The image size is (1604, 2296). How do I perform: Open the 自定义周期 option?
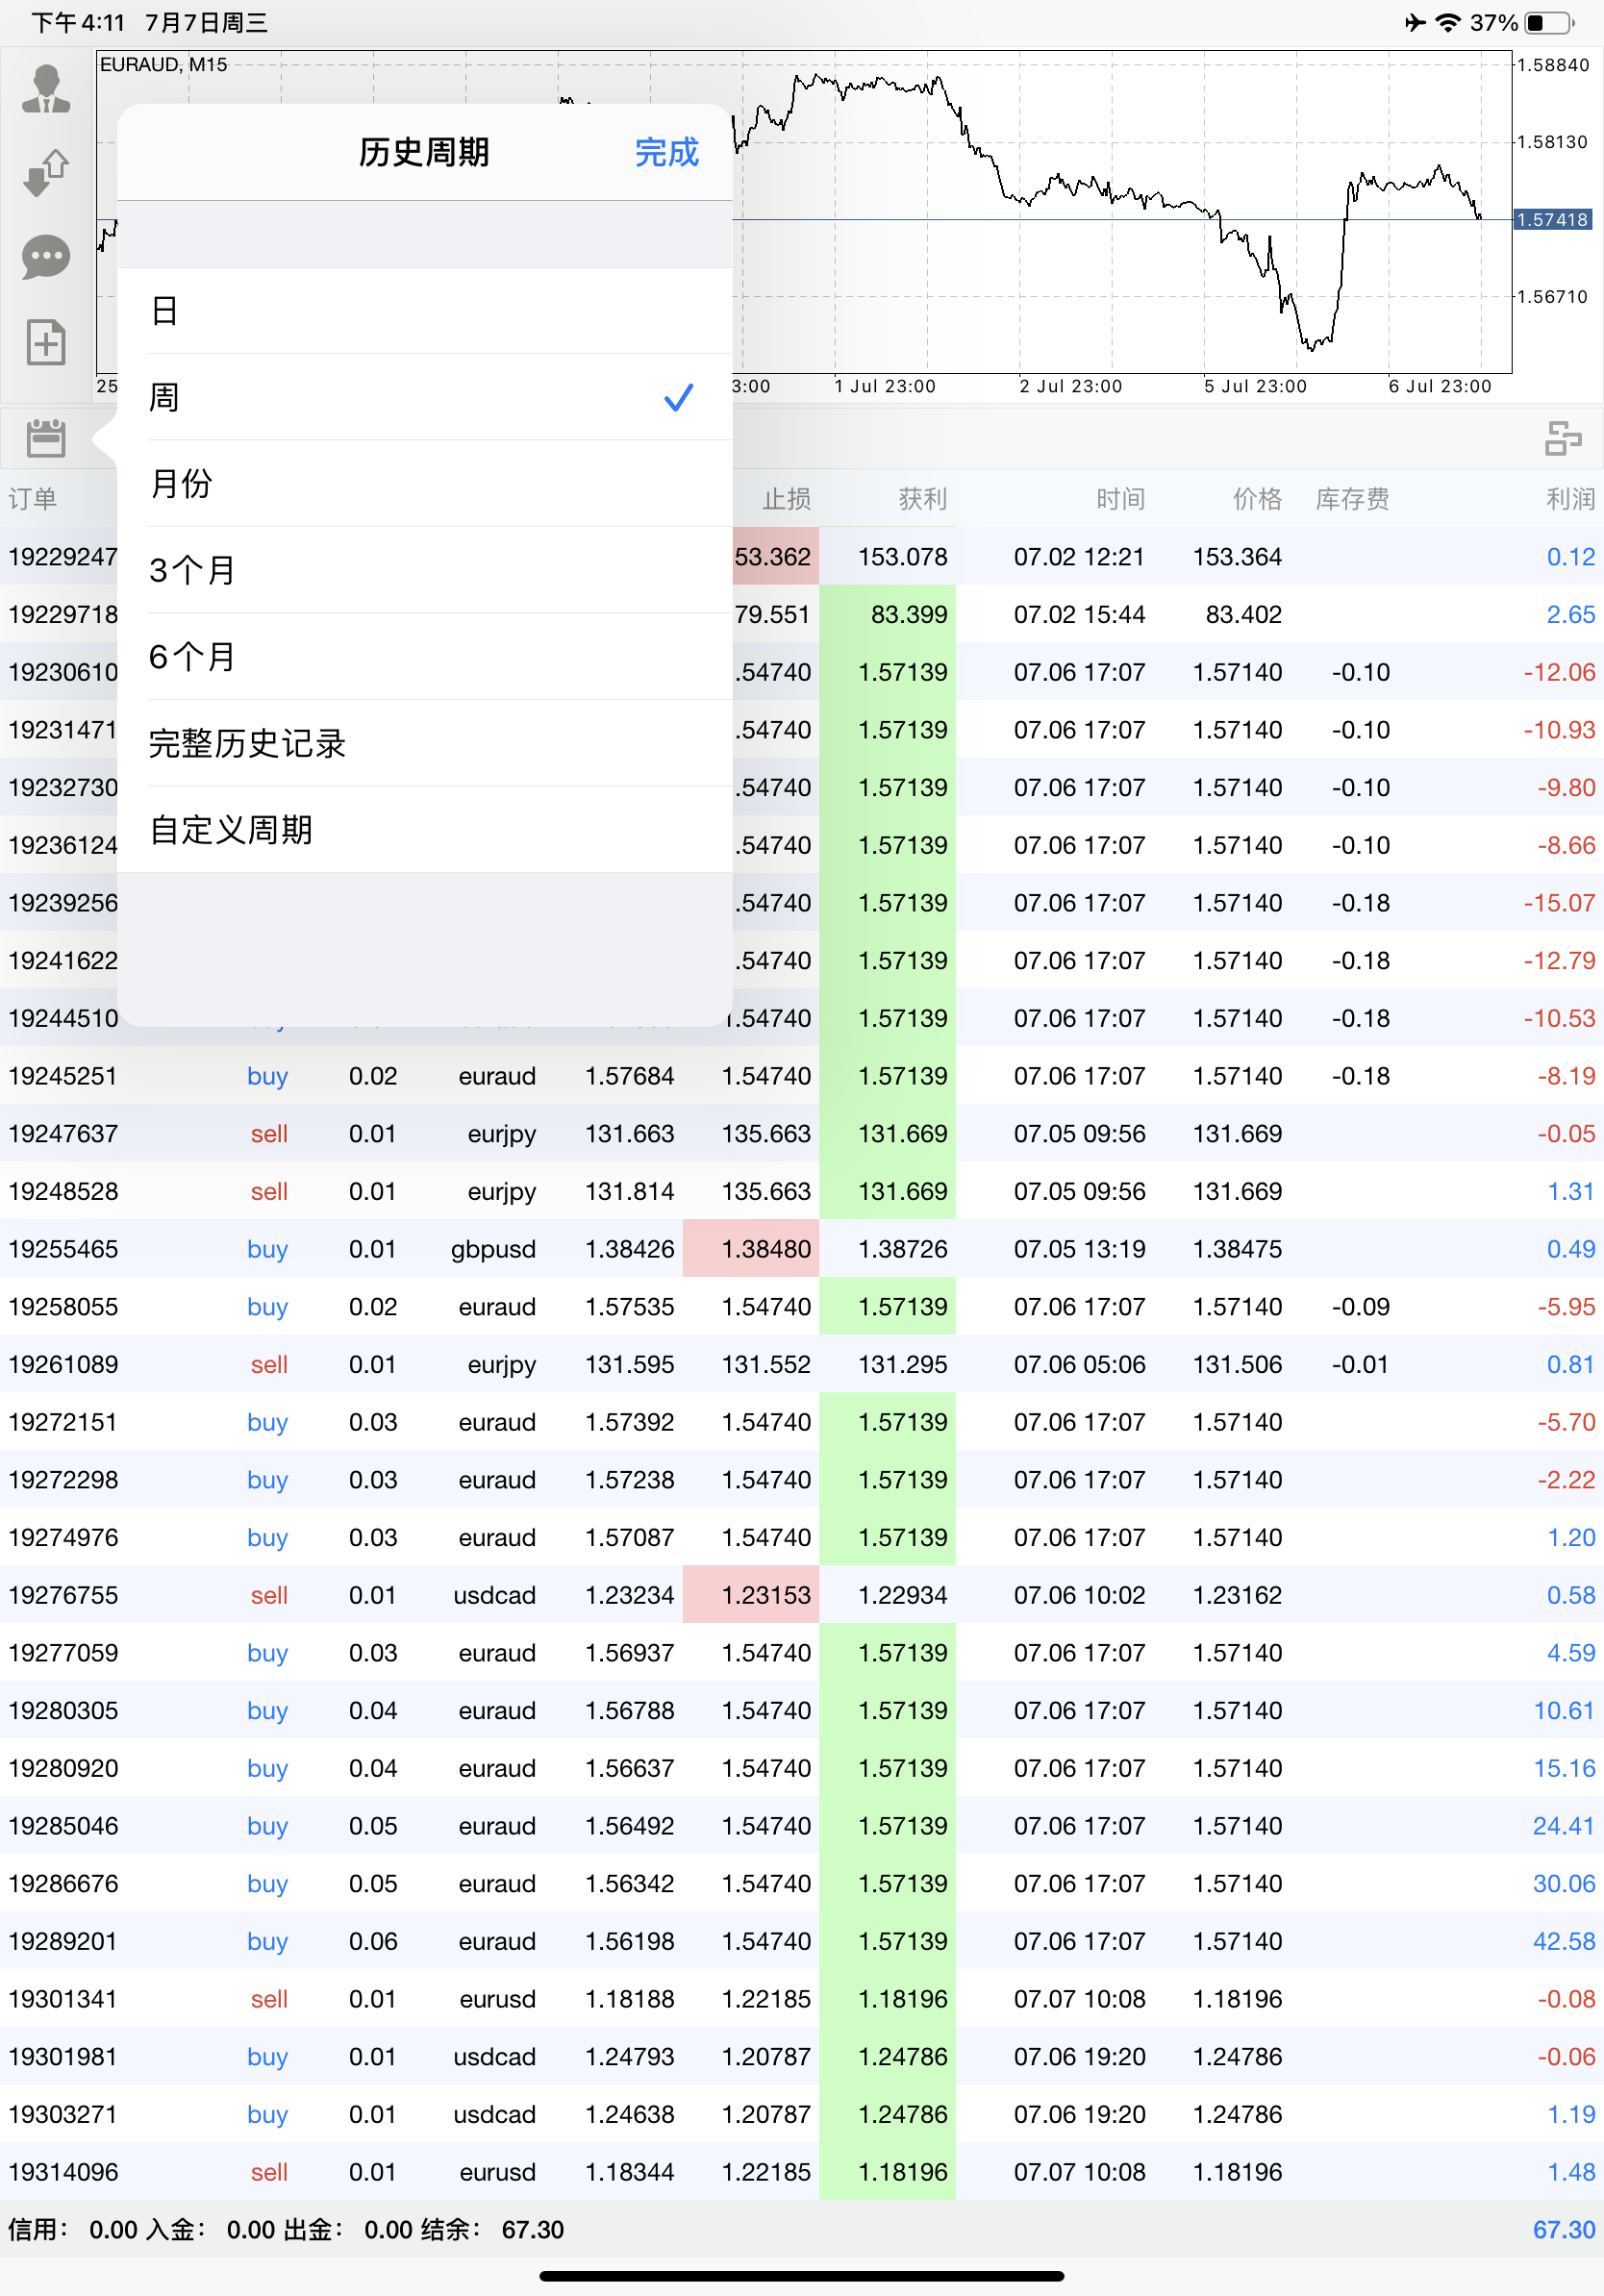point(231,831)
